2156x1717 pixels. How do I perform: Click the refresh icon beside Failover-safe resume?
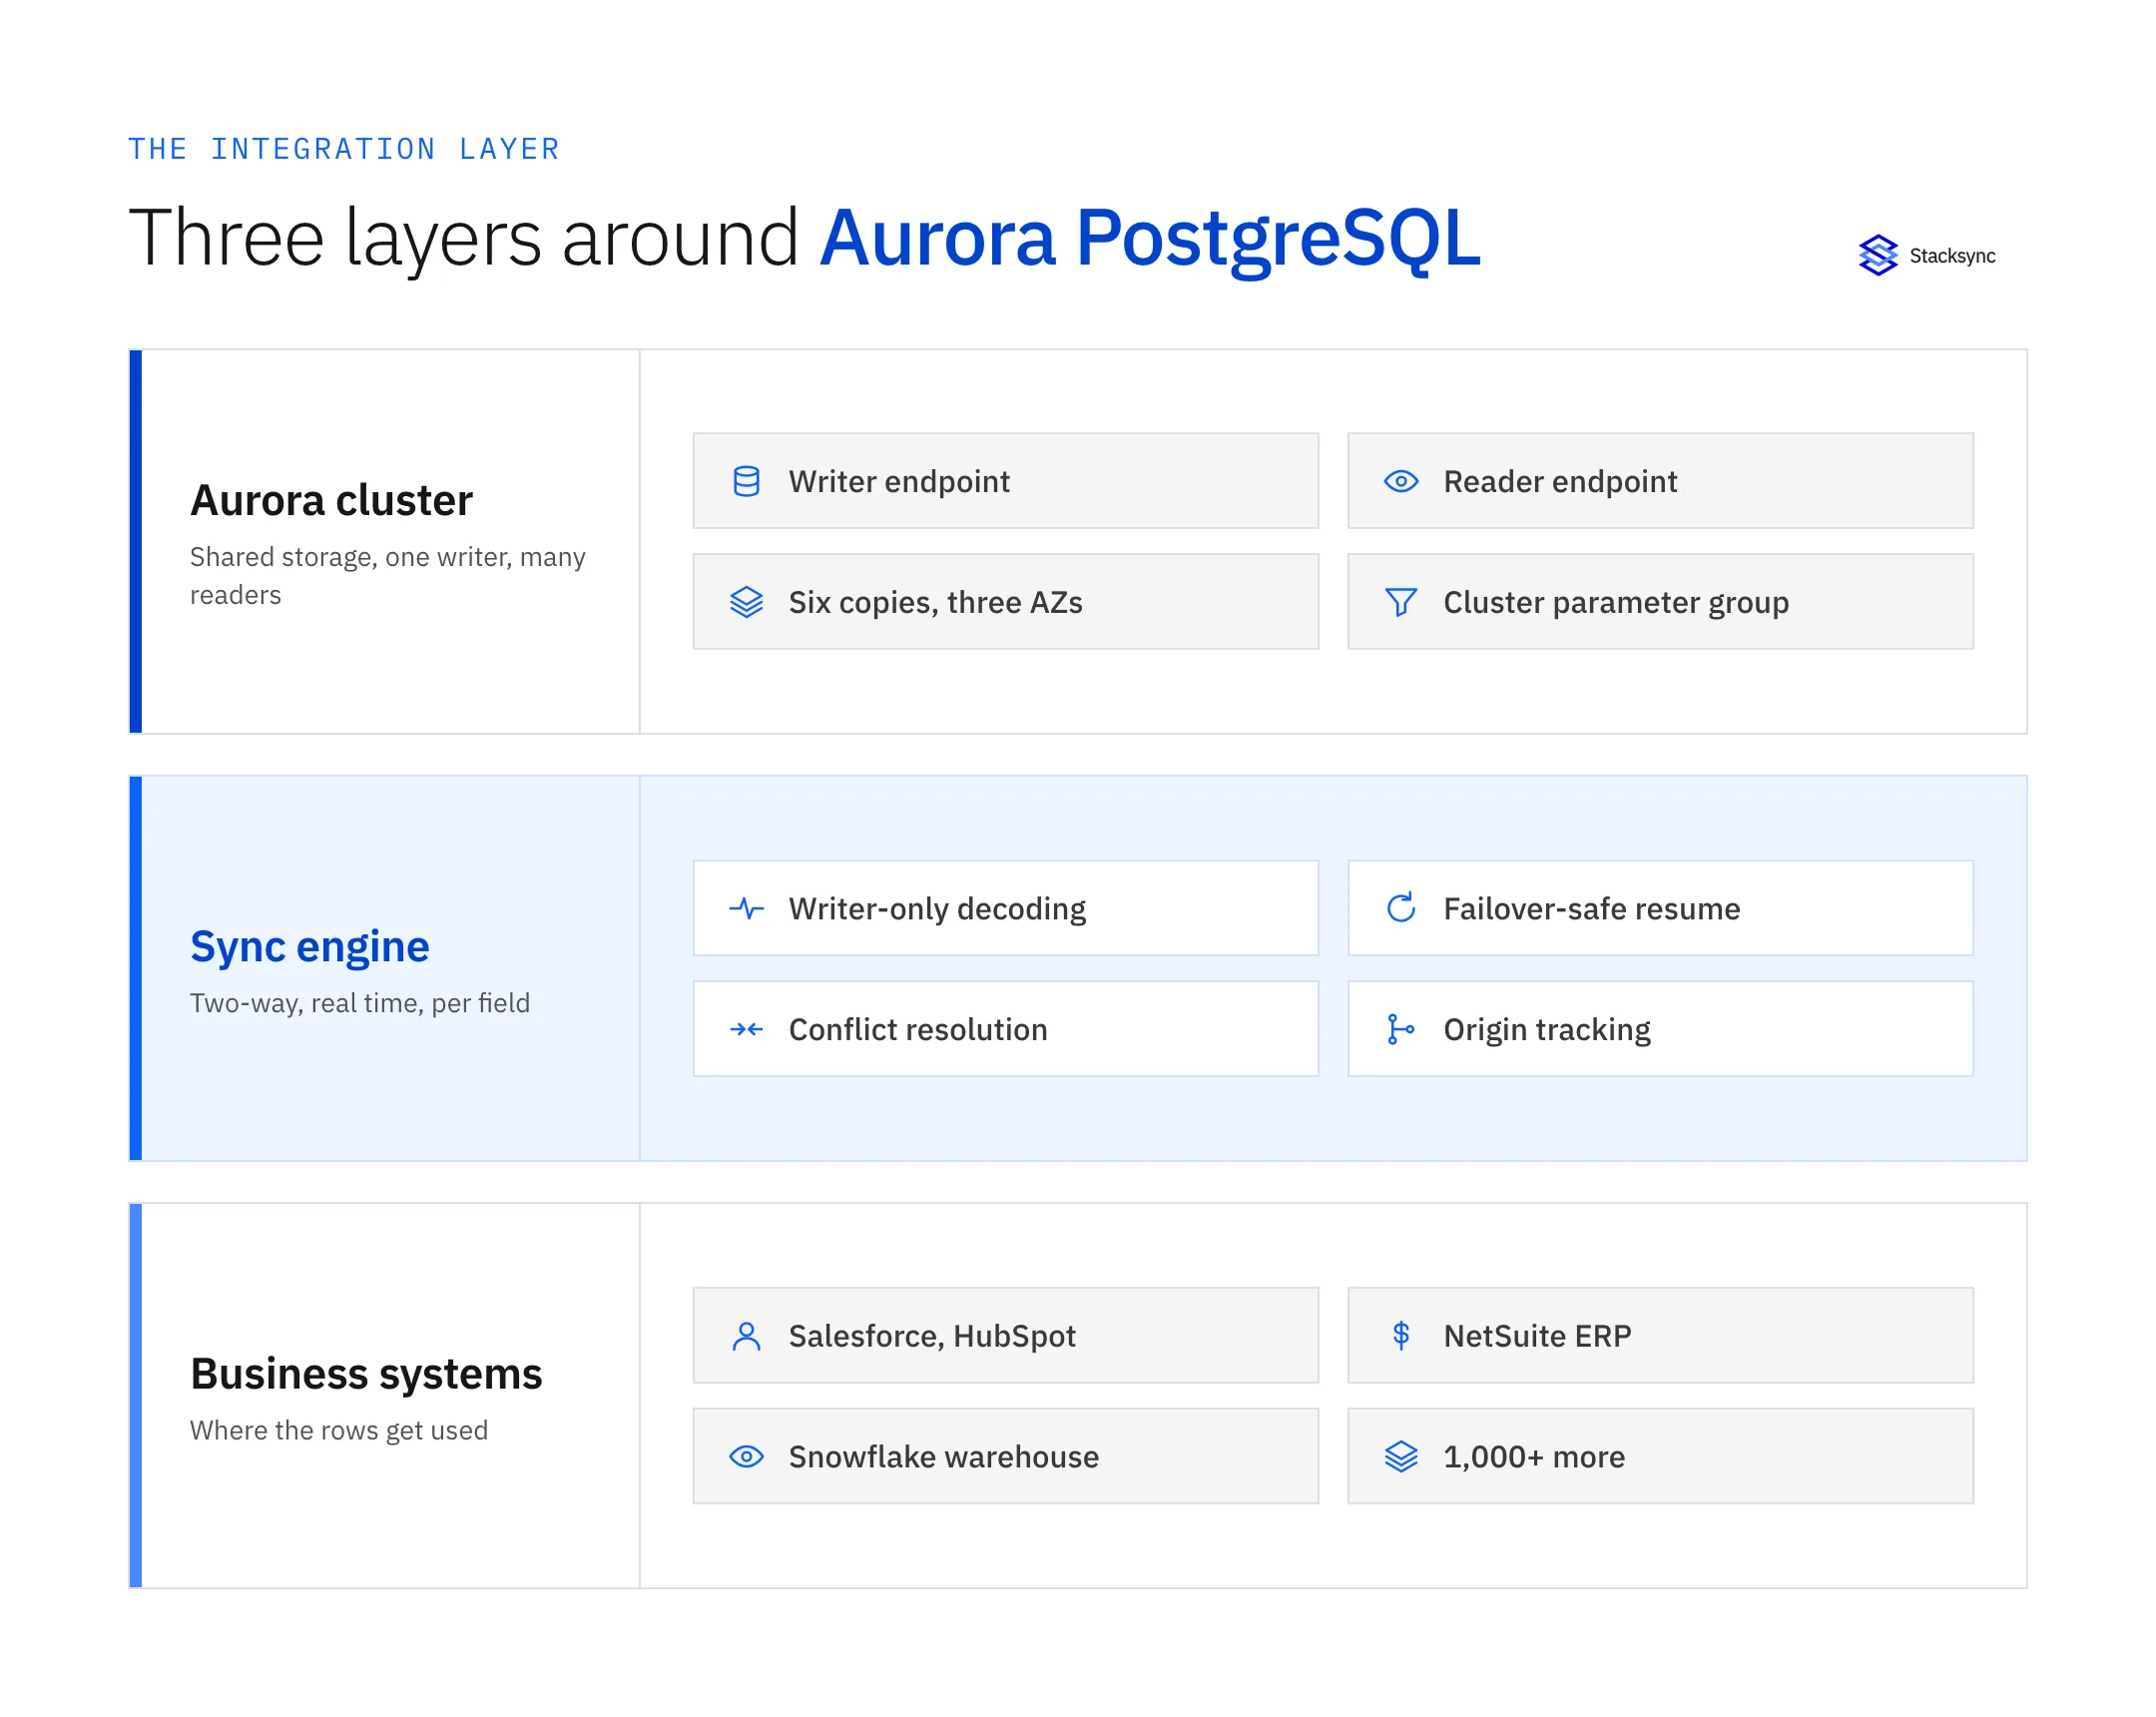[1401, 908]
